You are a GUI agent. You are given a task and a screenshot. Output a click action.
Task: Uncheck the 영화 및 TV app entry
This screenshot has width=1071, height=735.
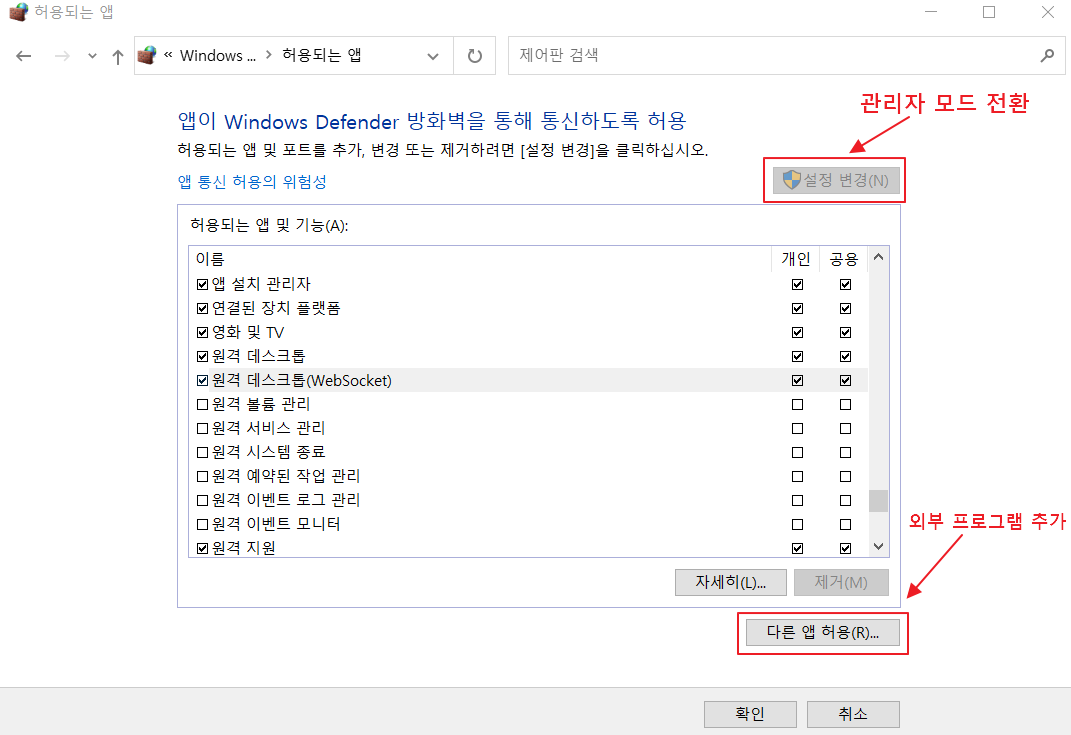[x=203, y=332]
